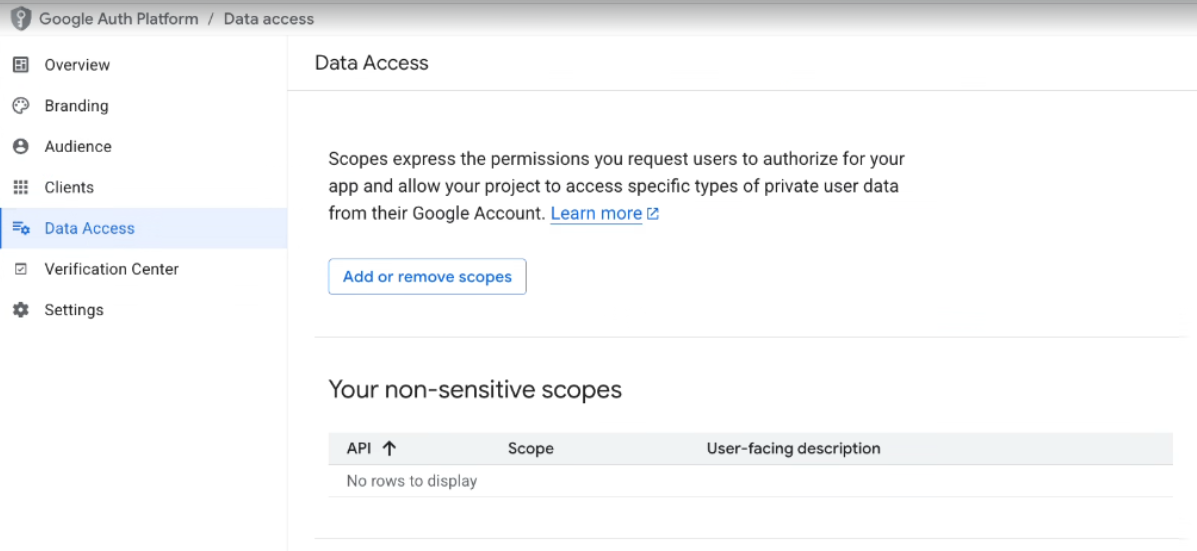1197x551 pixels.
Task: Click the Add or remove scopes button
Action: click(x=427, y=277)
